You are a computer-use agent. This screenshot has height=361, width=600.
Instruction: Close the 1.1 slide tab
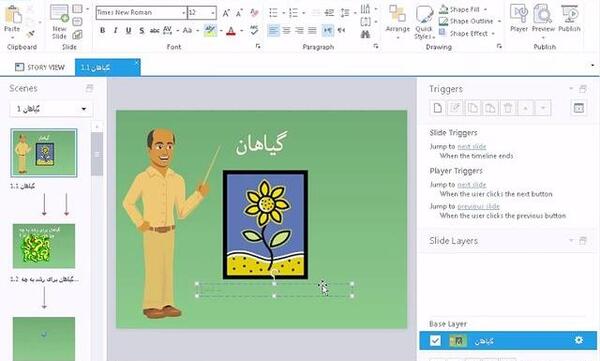coord(137,62)
